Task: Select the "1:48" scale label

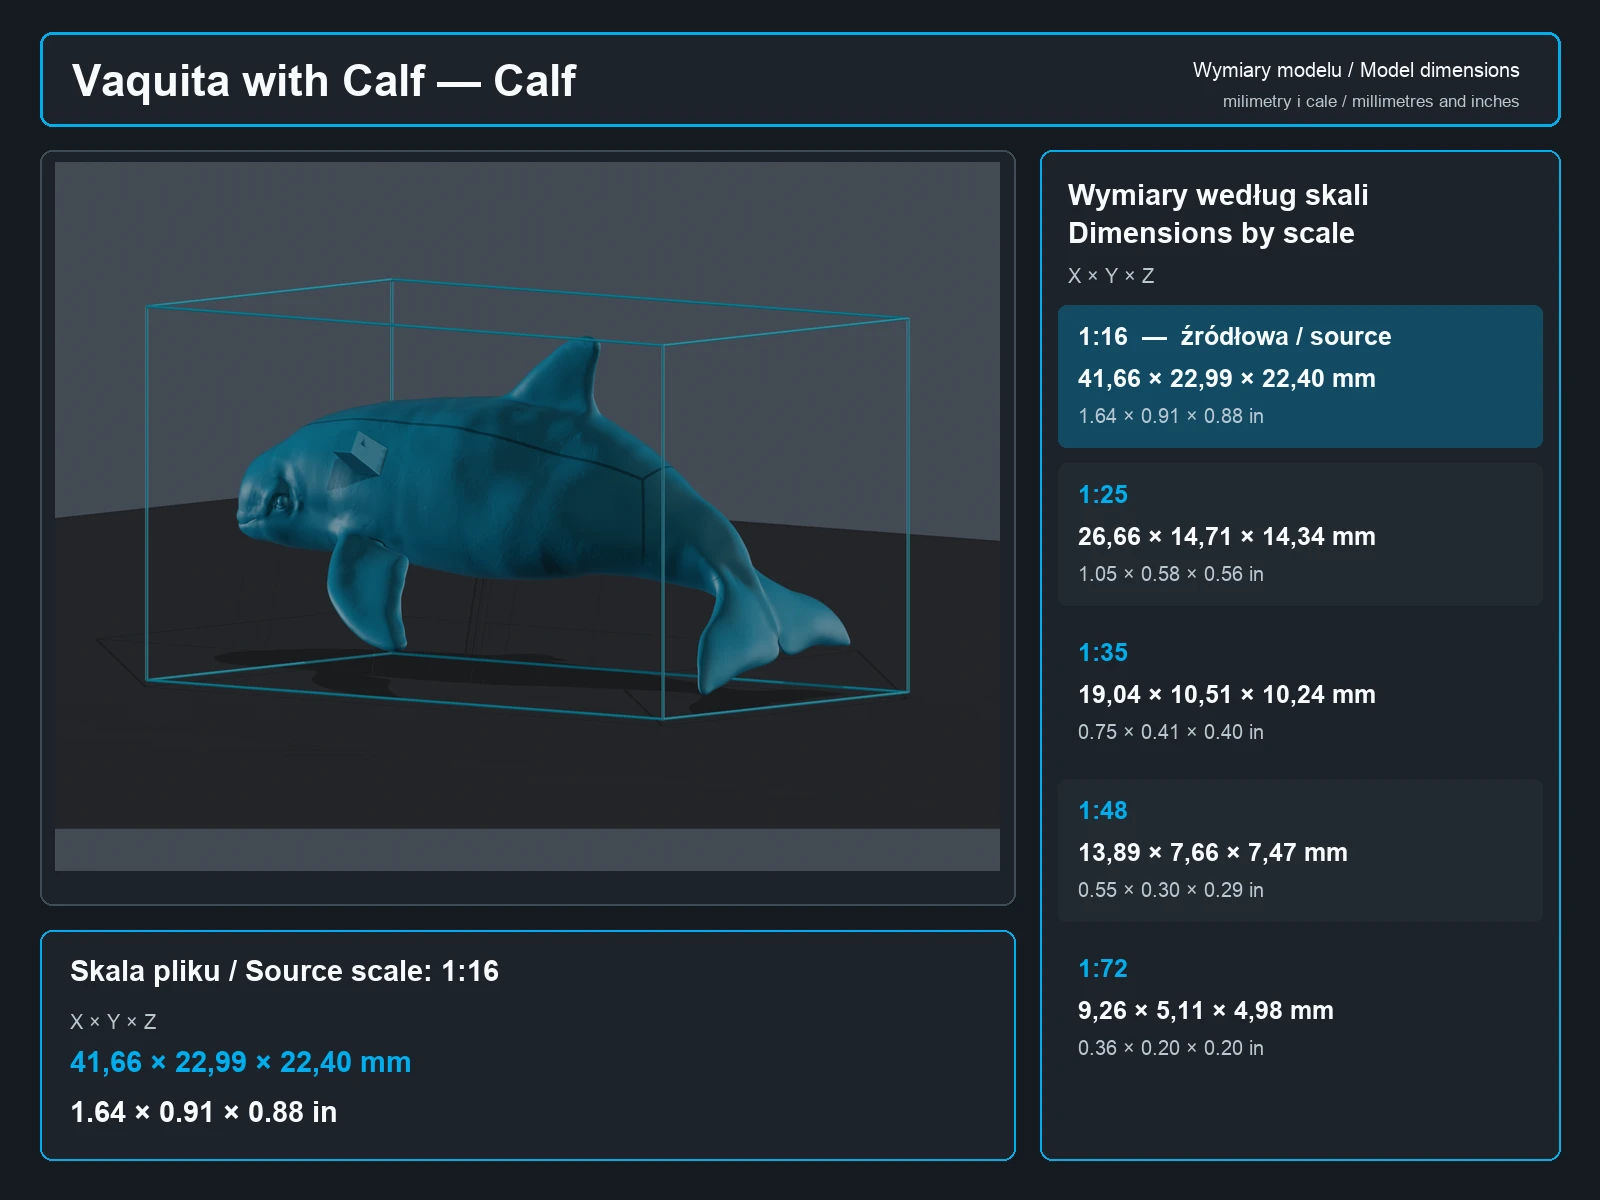Action: 1103,811
